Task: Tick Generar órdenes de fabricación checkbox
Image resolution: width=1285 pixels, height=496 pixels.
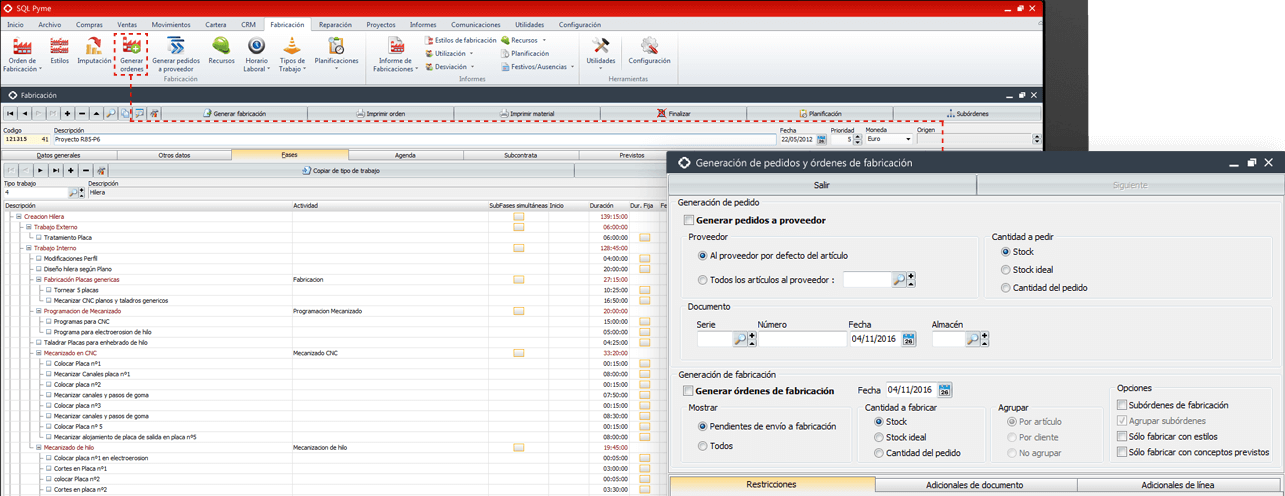Action: click(688, 390)
